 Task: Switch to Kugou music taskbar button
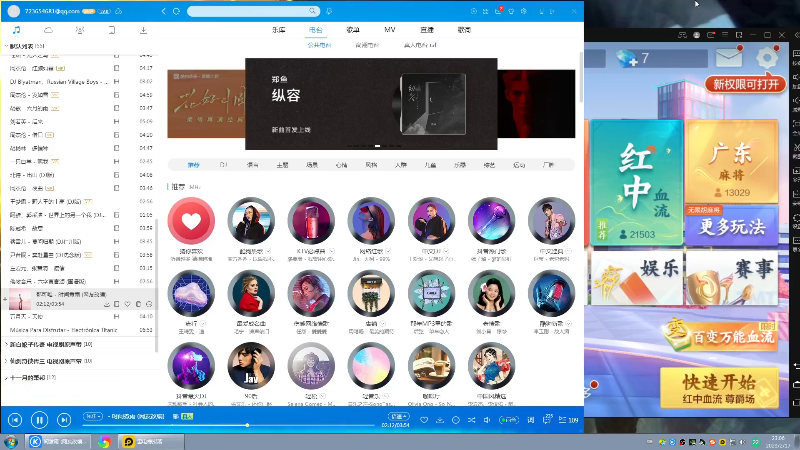tap(58, 442)
